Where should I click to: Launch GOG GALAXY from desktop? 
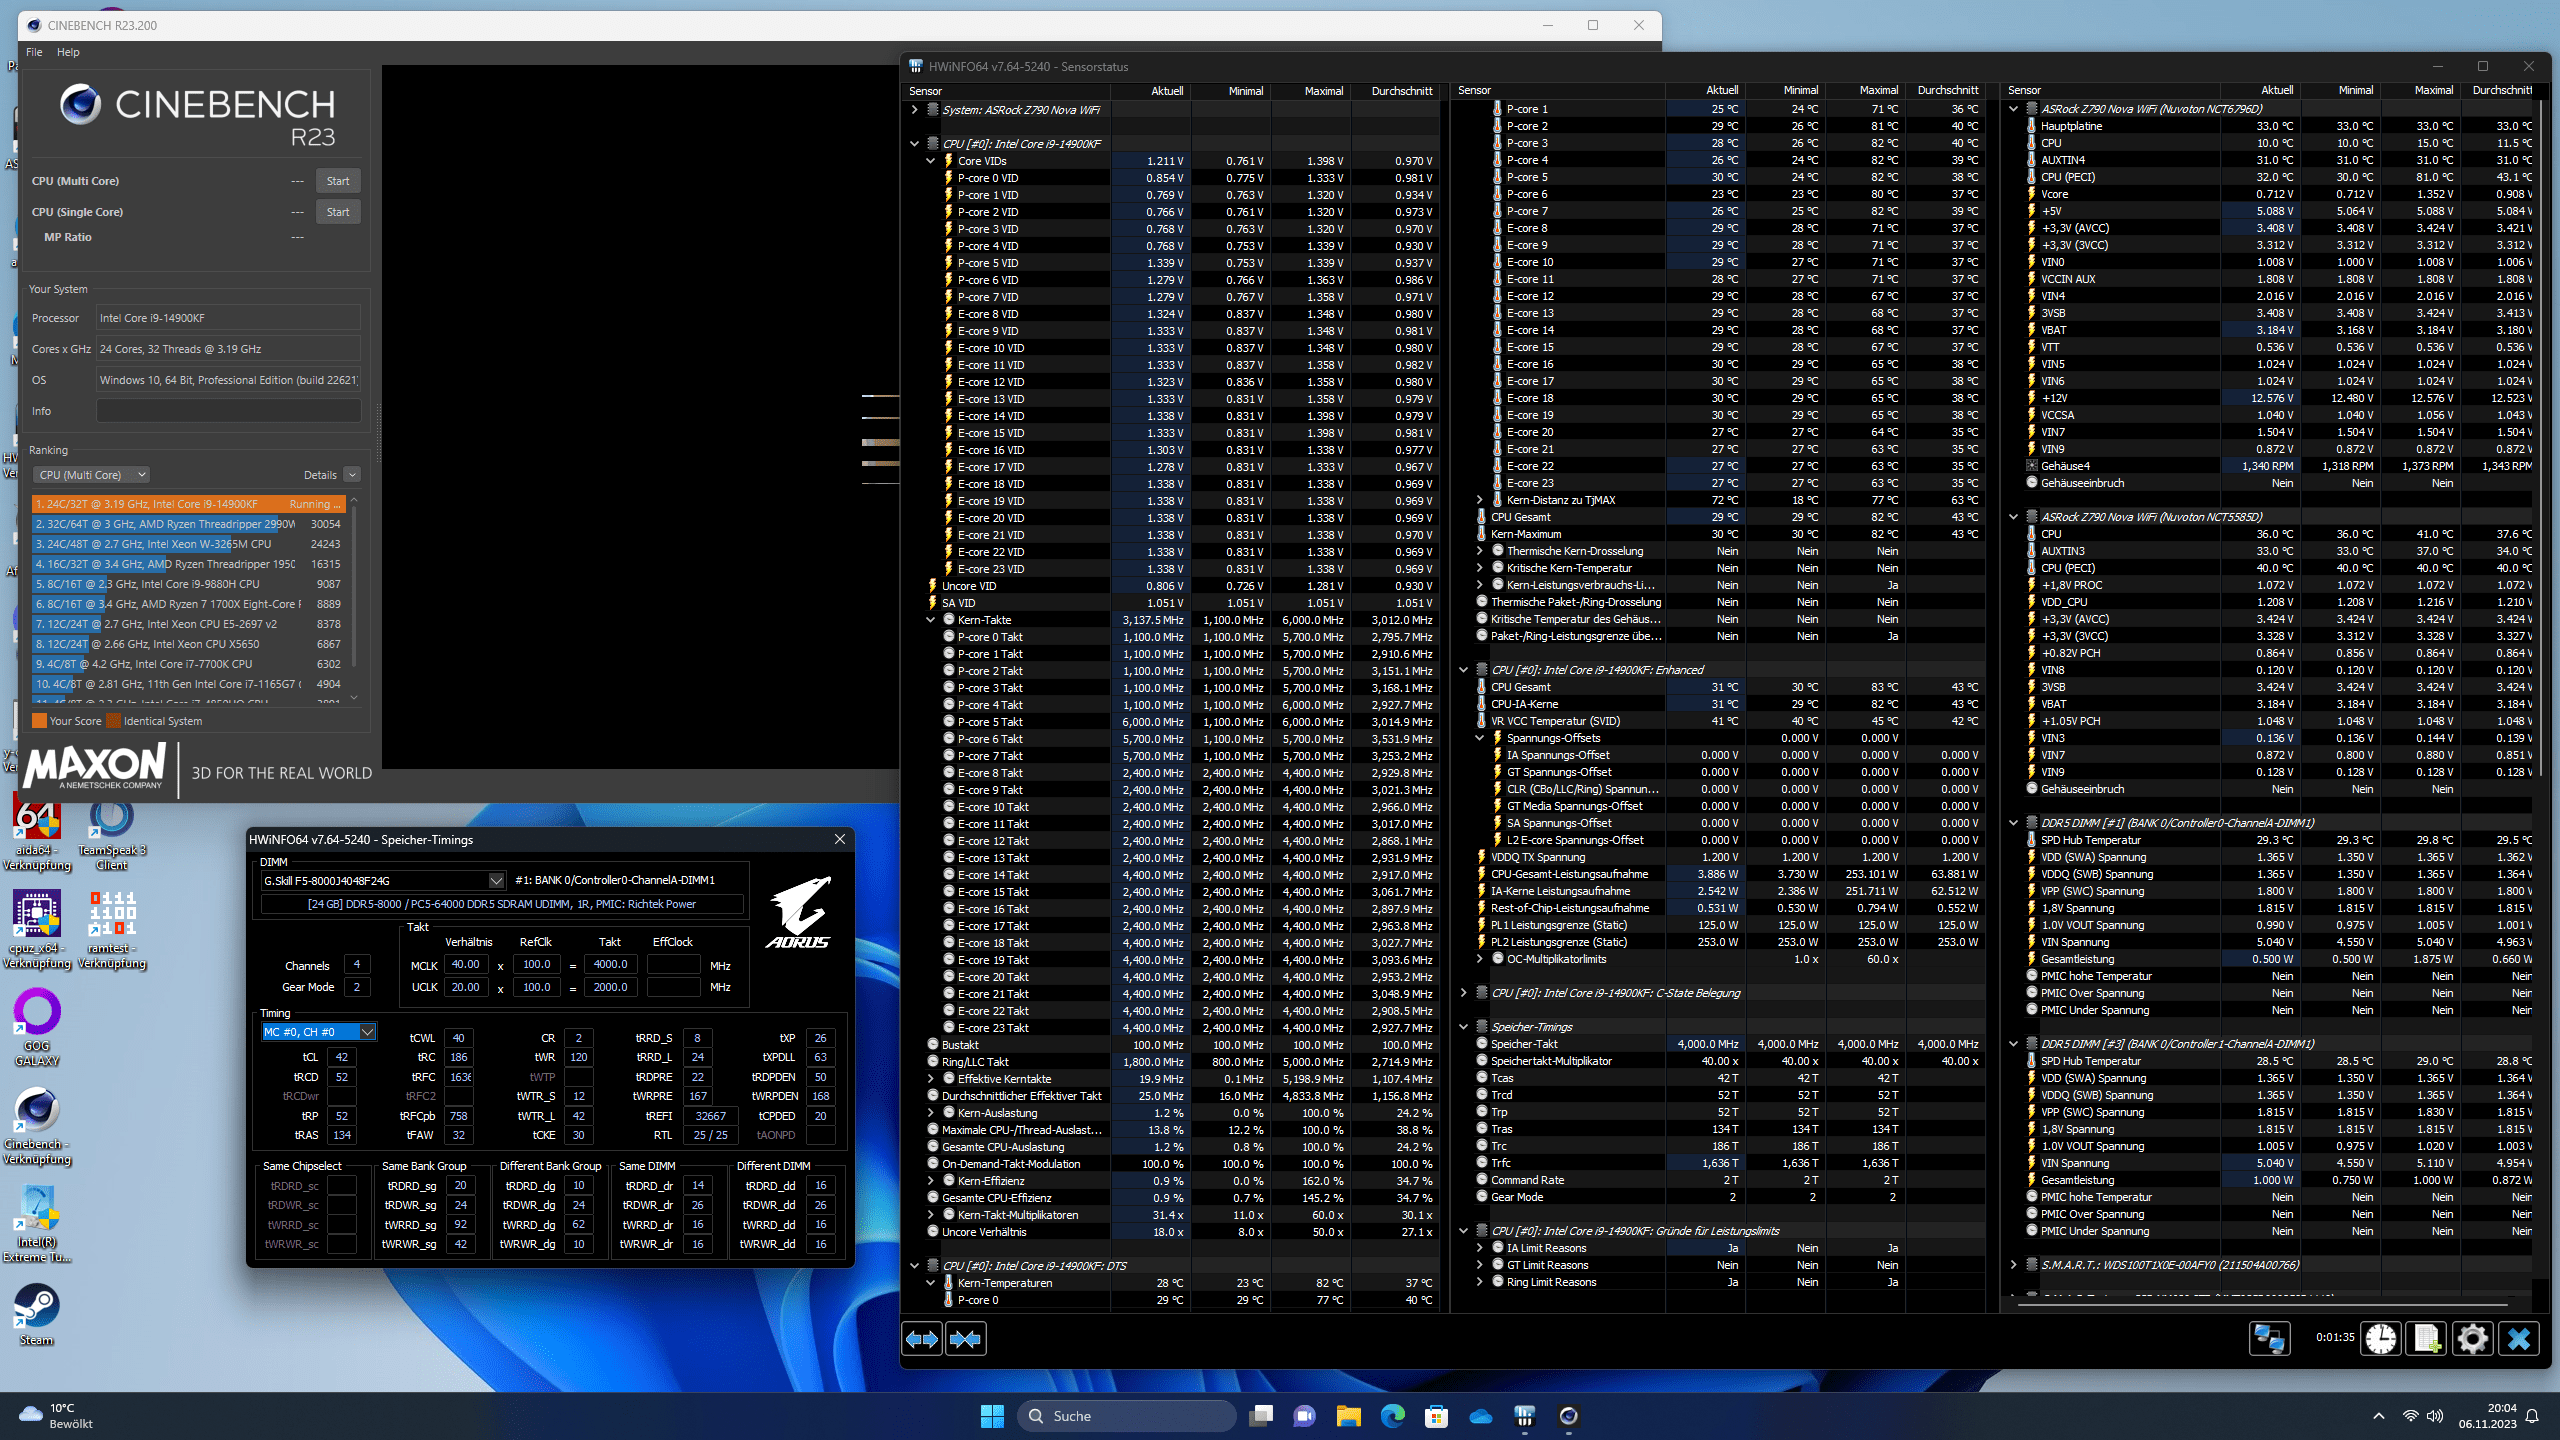(37, 1027)
